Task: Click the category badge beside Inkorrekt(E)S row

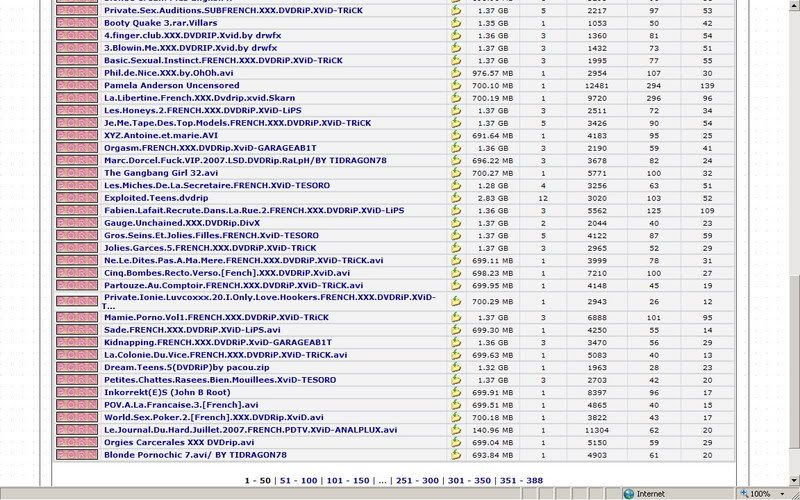Action: [77, 392]
